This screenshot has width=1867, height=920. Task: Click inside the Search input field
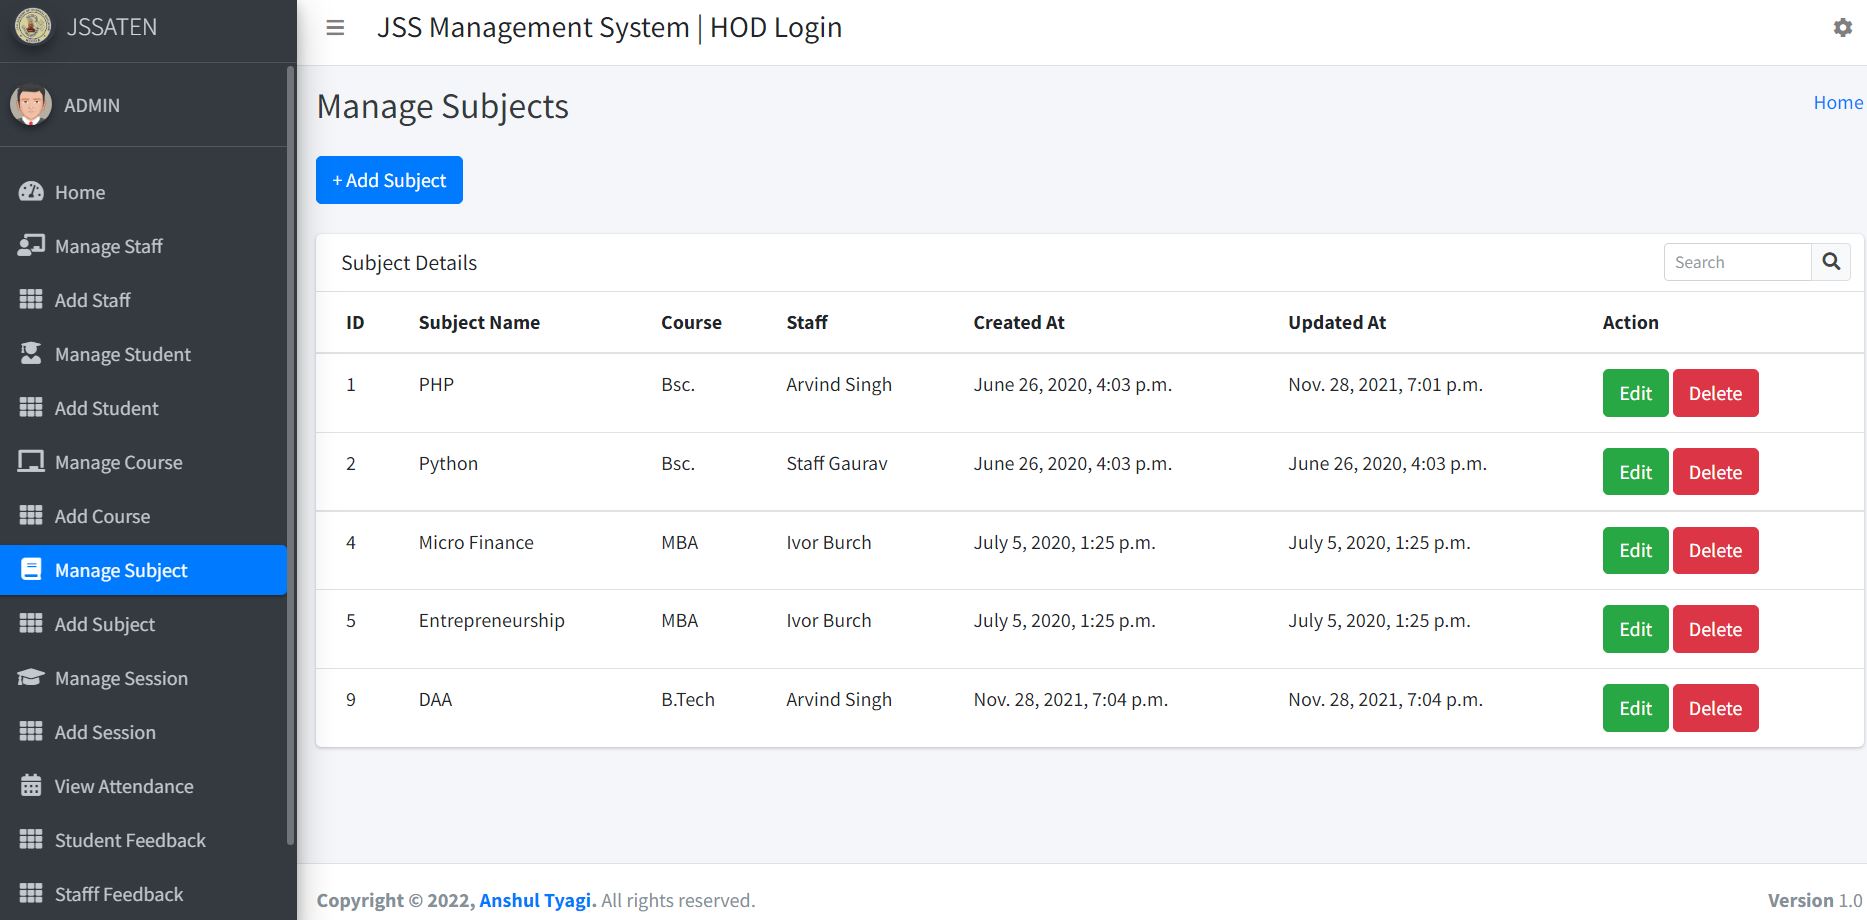1737,261
